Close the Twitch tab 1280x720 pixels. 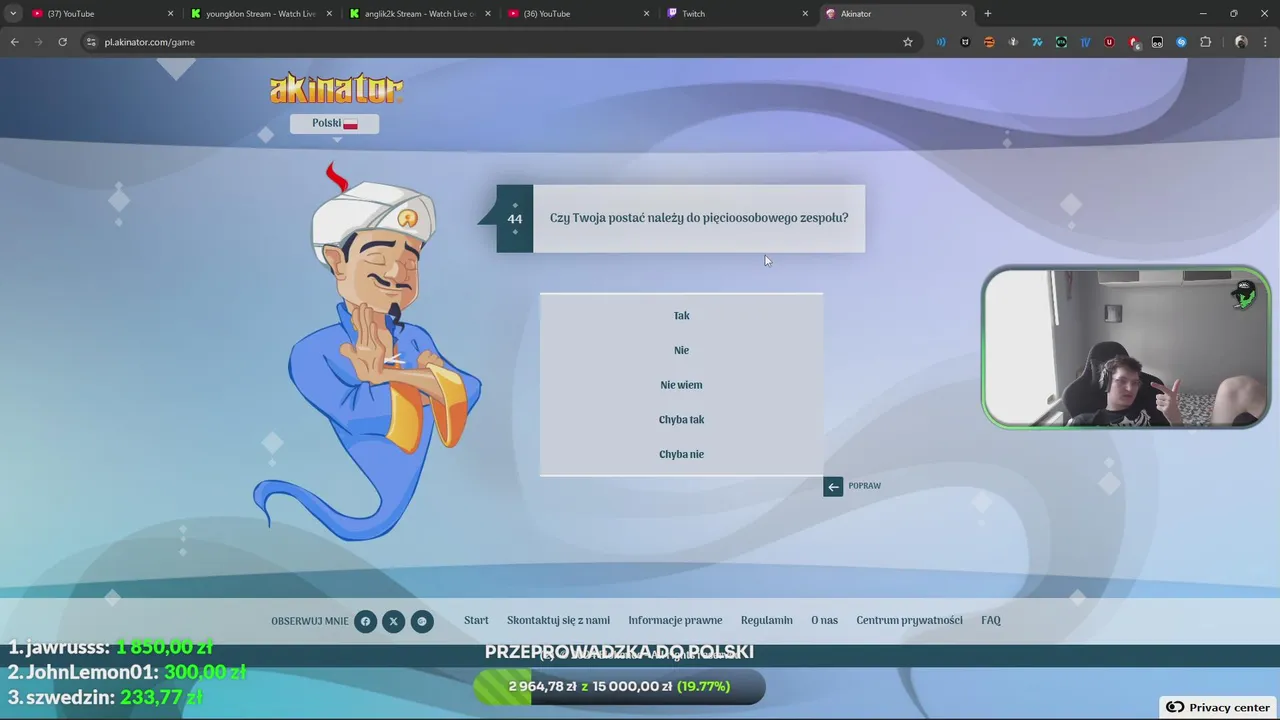[805, 14]
